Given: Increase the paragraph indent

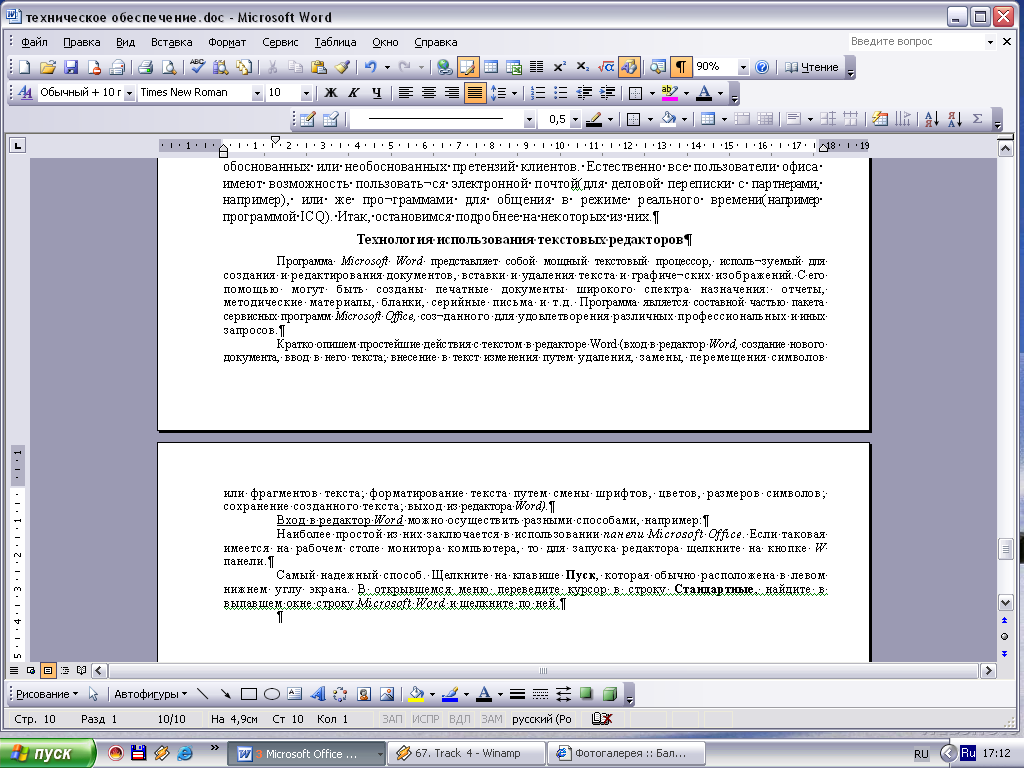Looking at the screenshot, I should [607, 93].
